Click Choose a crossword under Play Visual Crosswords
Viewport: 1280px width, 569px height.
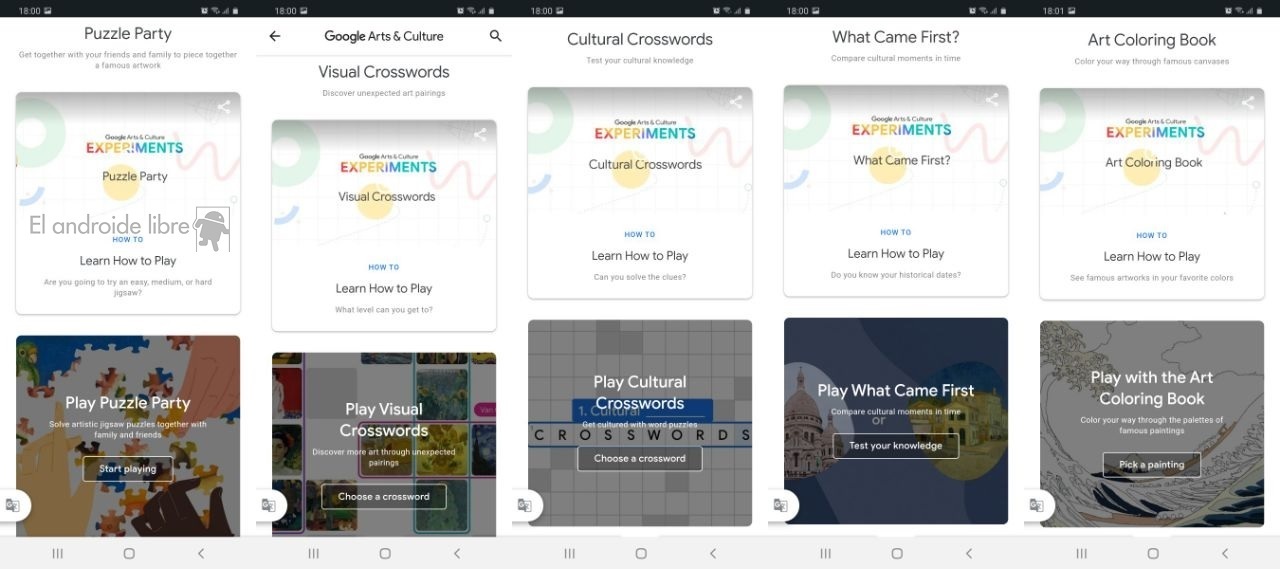(384, 496)
